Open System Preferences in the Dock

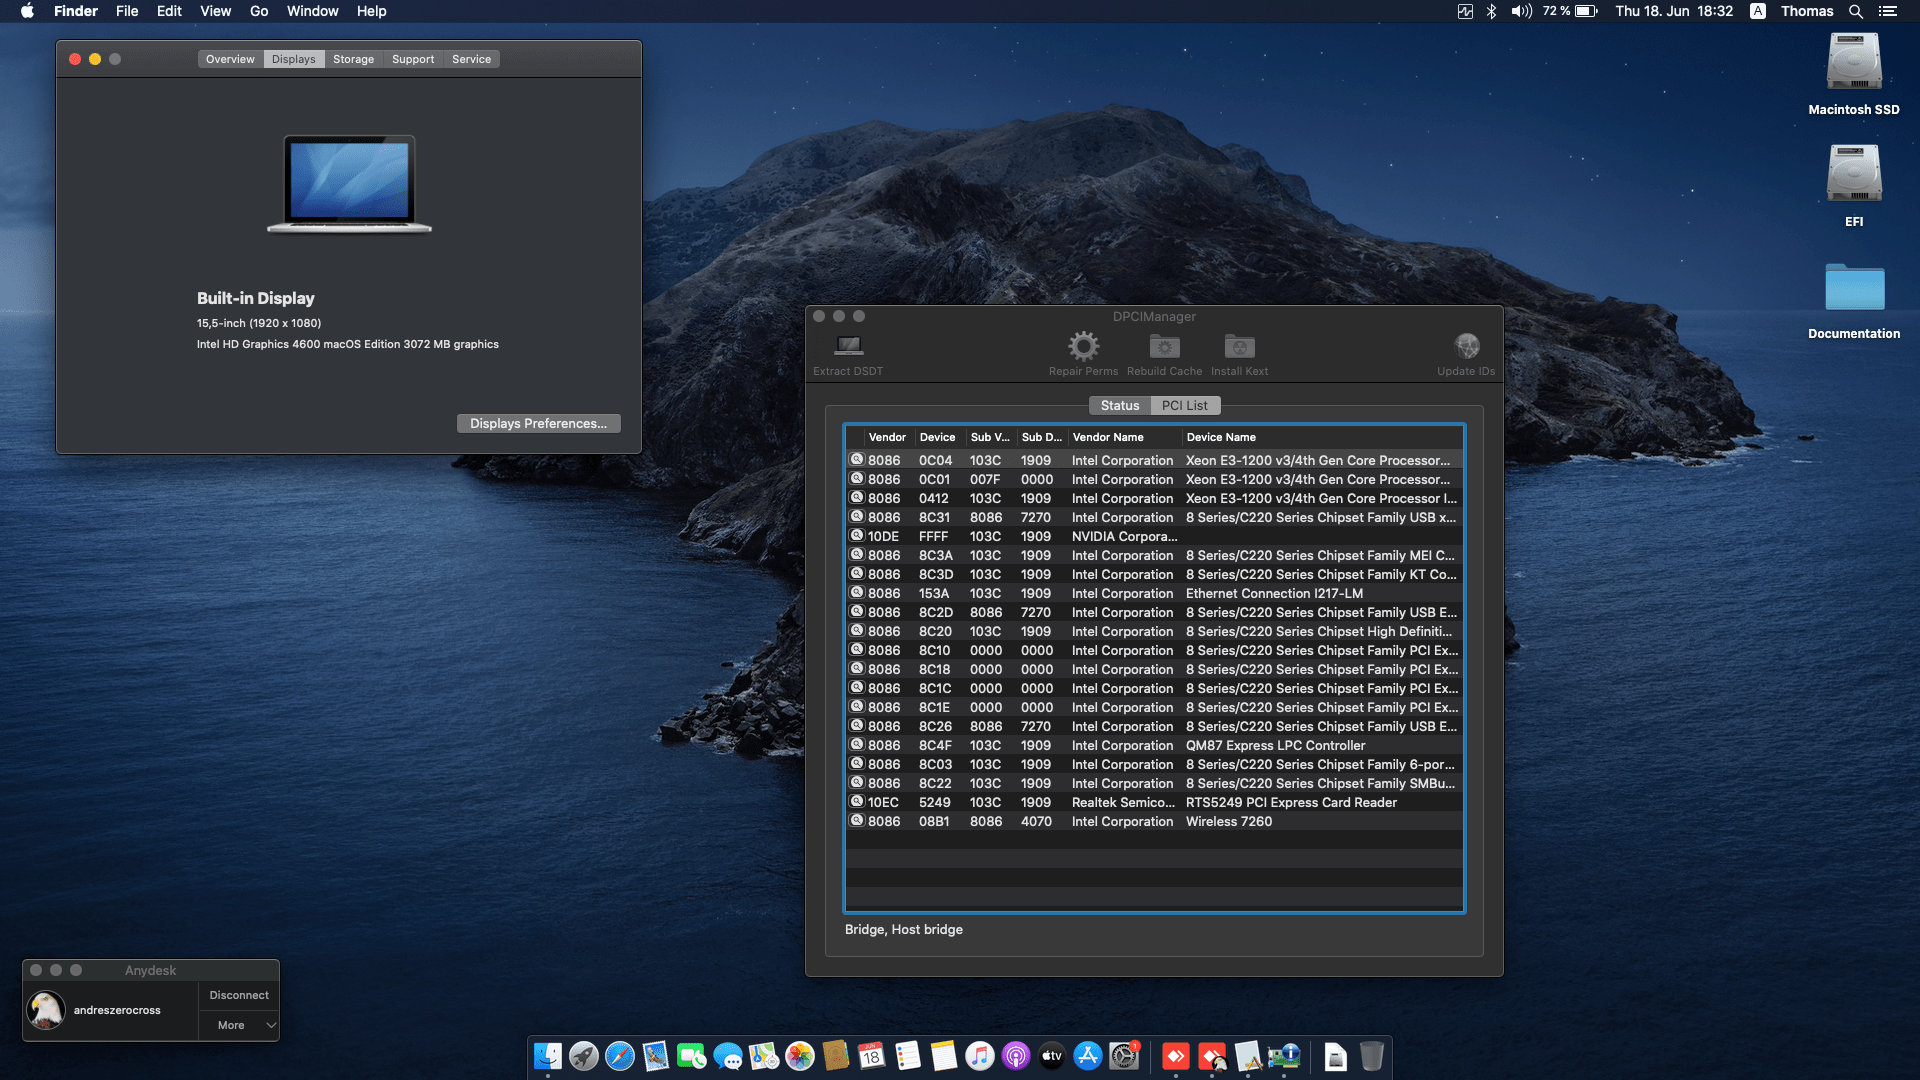[x=1124, y=1056]
